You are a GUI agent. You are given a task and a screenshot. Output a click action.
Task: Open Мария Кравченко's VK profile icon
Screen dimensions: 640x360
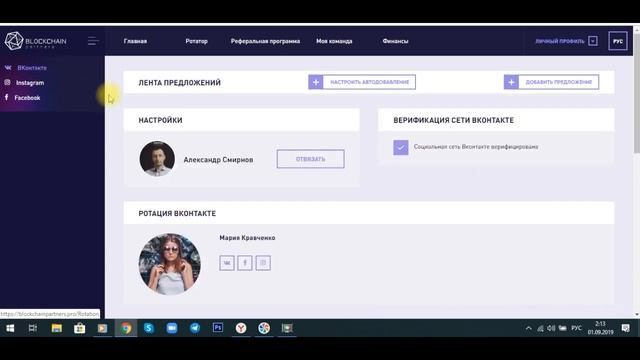pos(227,263)
